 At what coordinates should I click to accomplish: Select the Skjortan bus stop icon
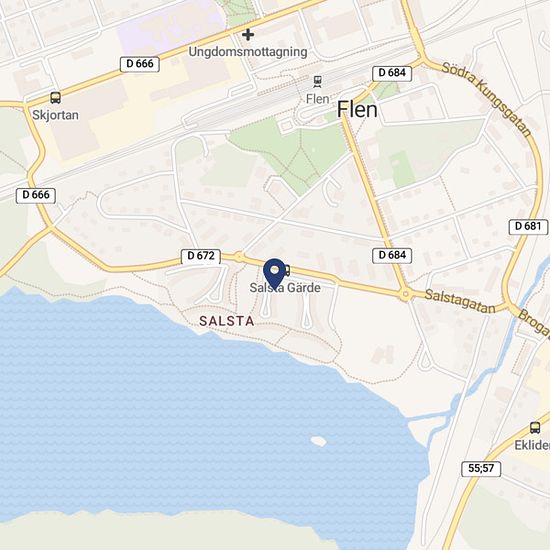click(x=55, y=98)
